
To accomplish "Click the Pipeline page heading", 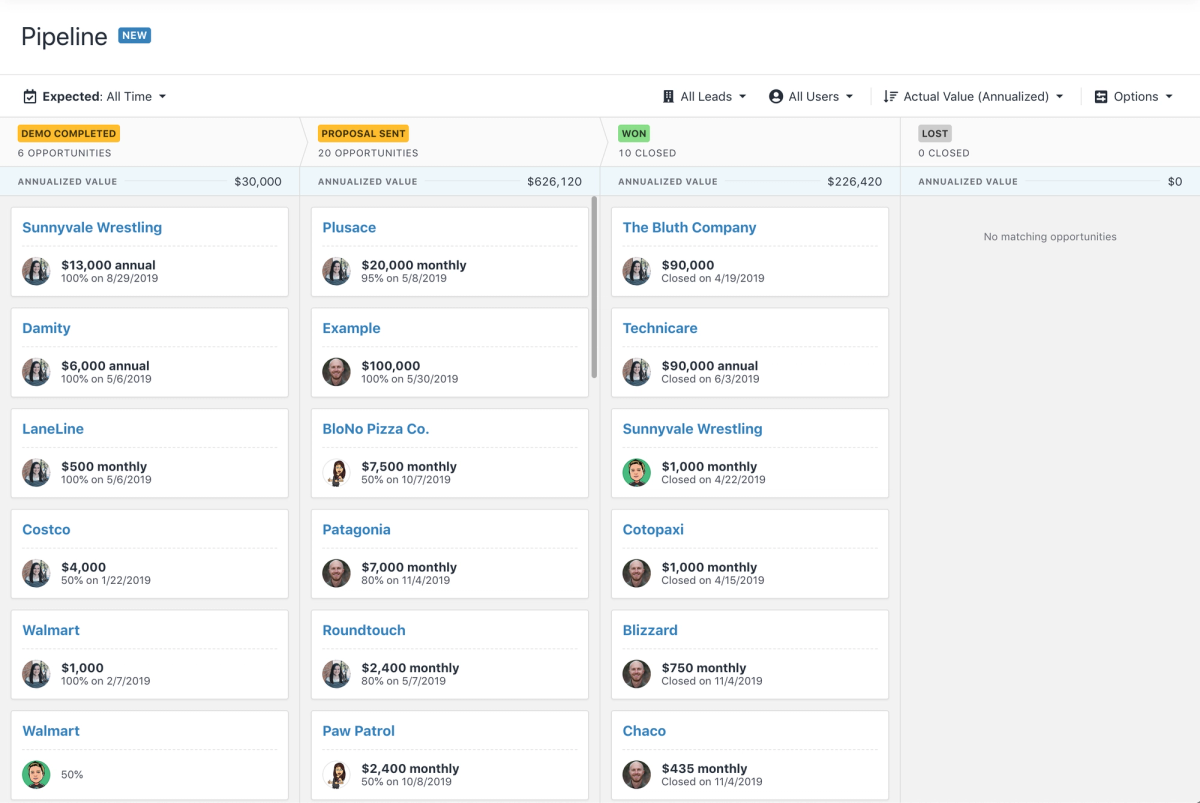I will [x=64, y=37].
